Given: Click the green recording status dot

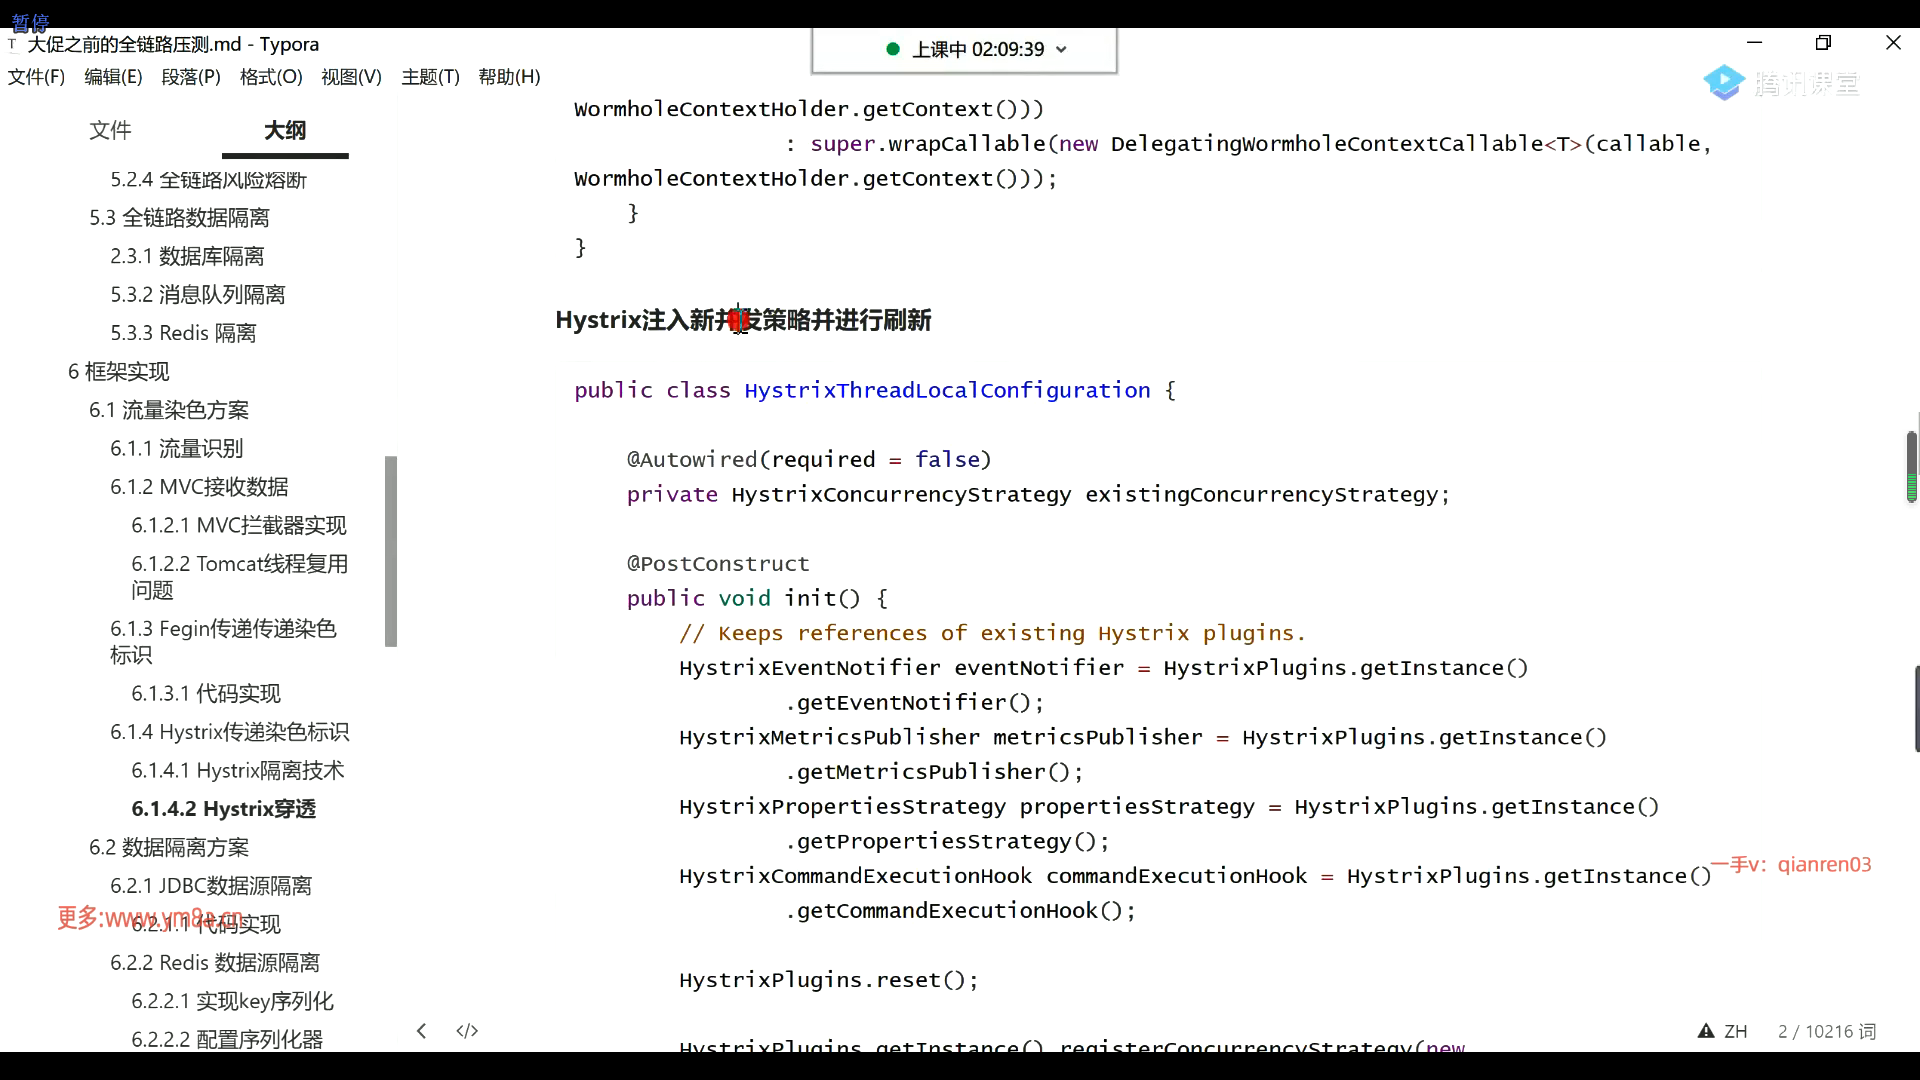Looking at the screenshot, I should pyautogui.click(x=893, y=49).
